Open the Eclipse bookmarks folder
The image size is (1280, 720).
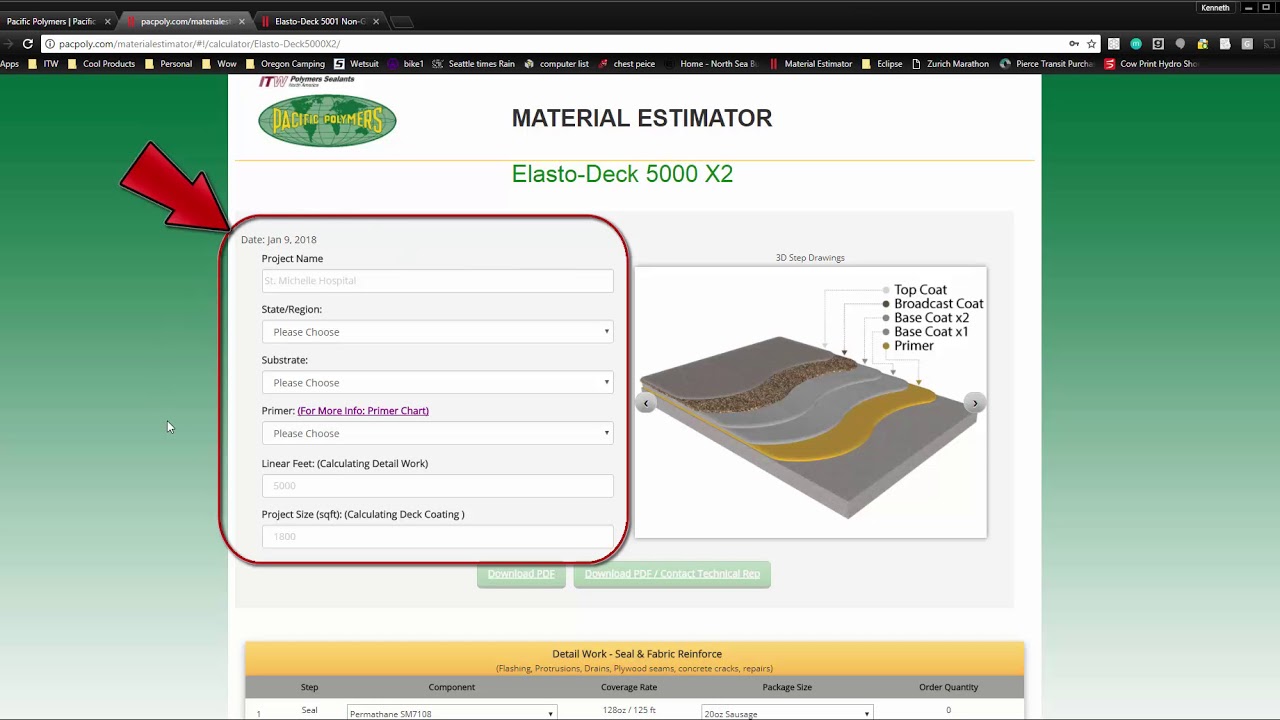tap(882, 64)
